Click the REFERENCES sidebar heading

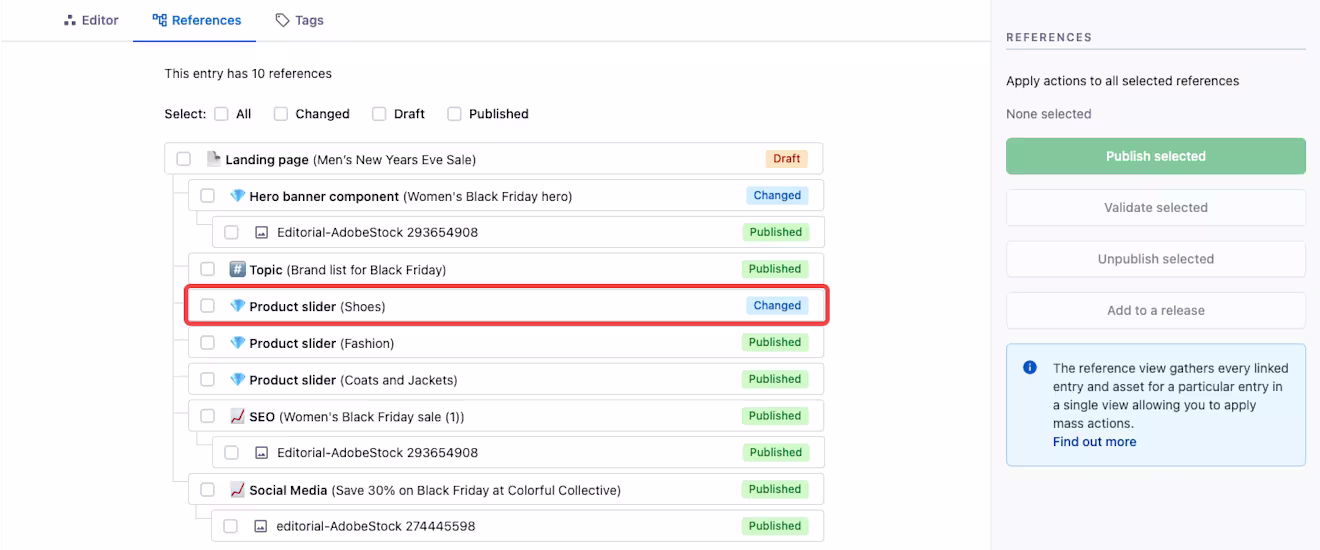[x=1049, y=37]
